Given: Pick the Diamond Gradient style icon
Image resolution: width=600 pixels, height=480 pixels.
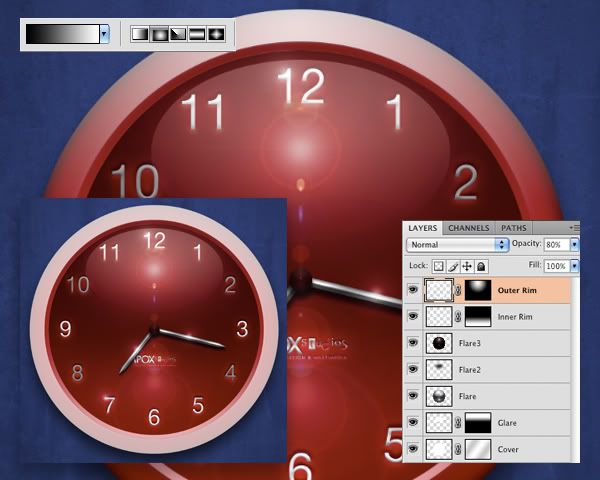Looking at the screenshot, I should pos(216,34).
